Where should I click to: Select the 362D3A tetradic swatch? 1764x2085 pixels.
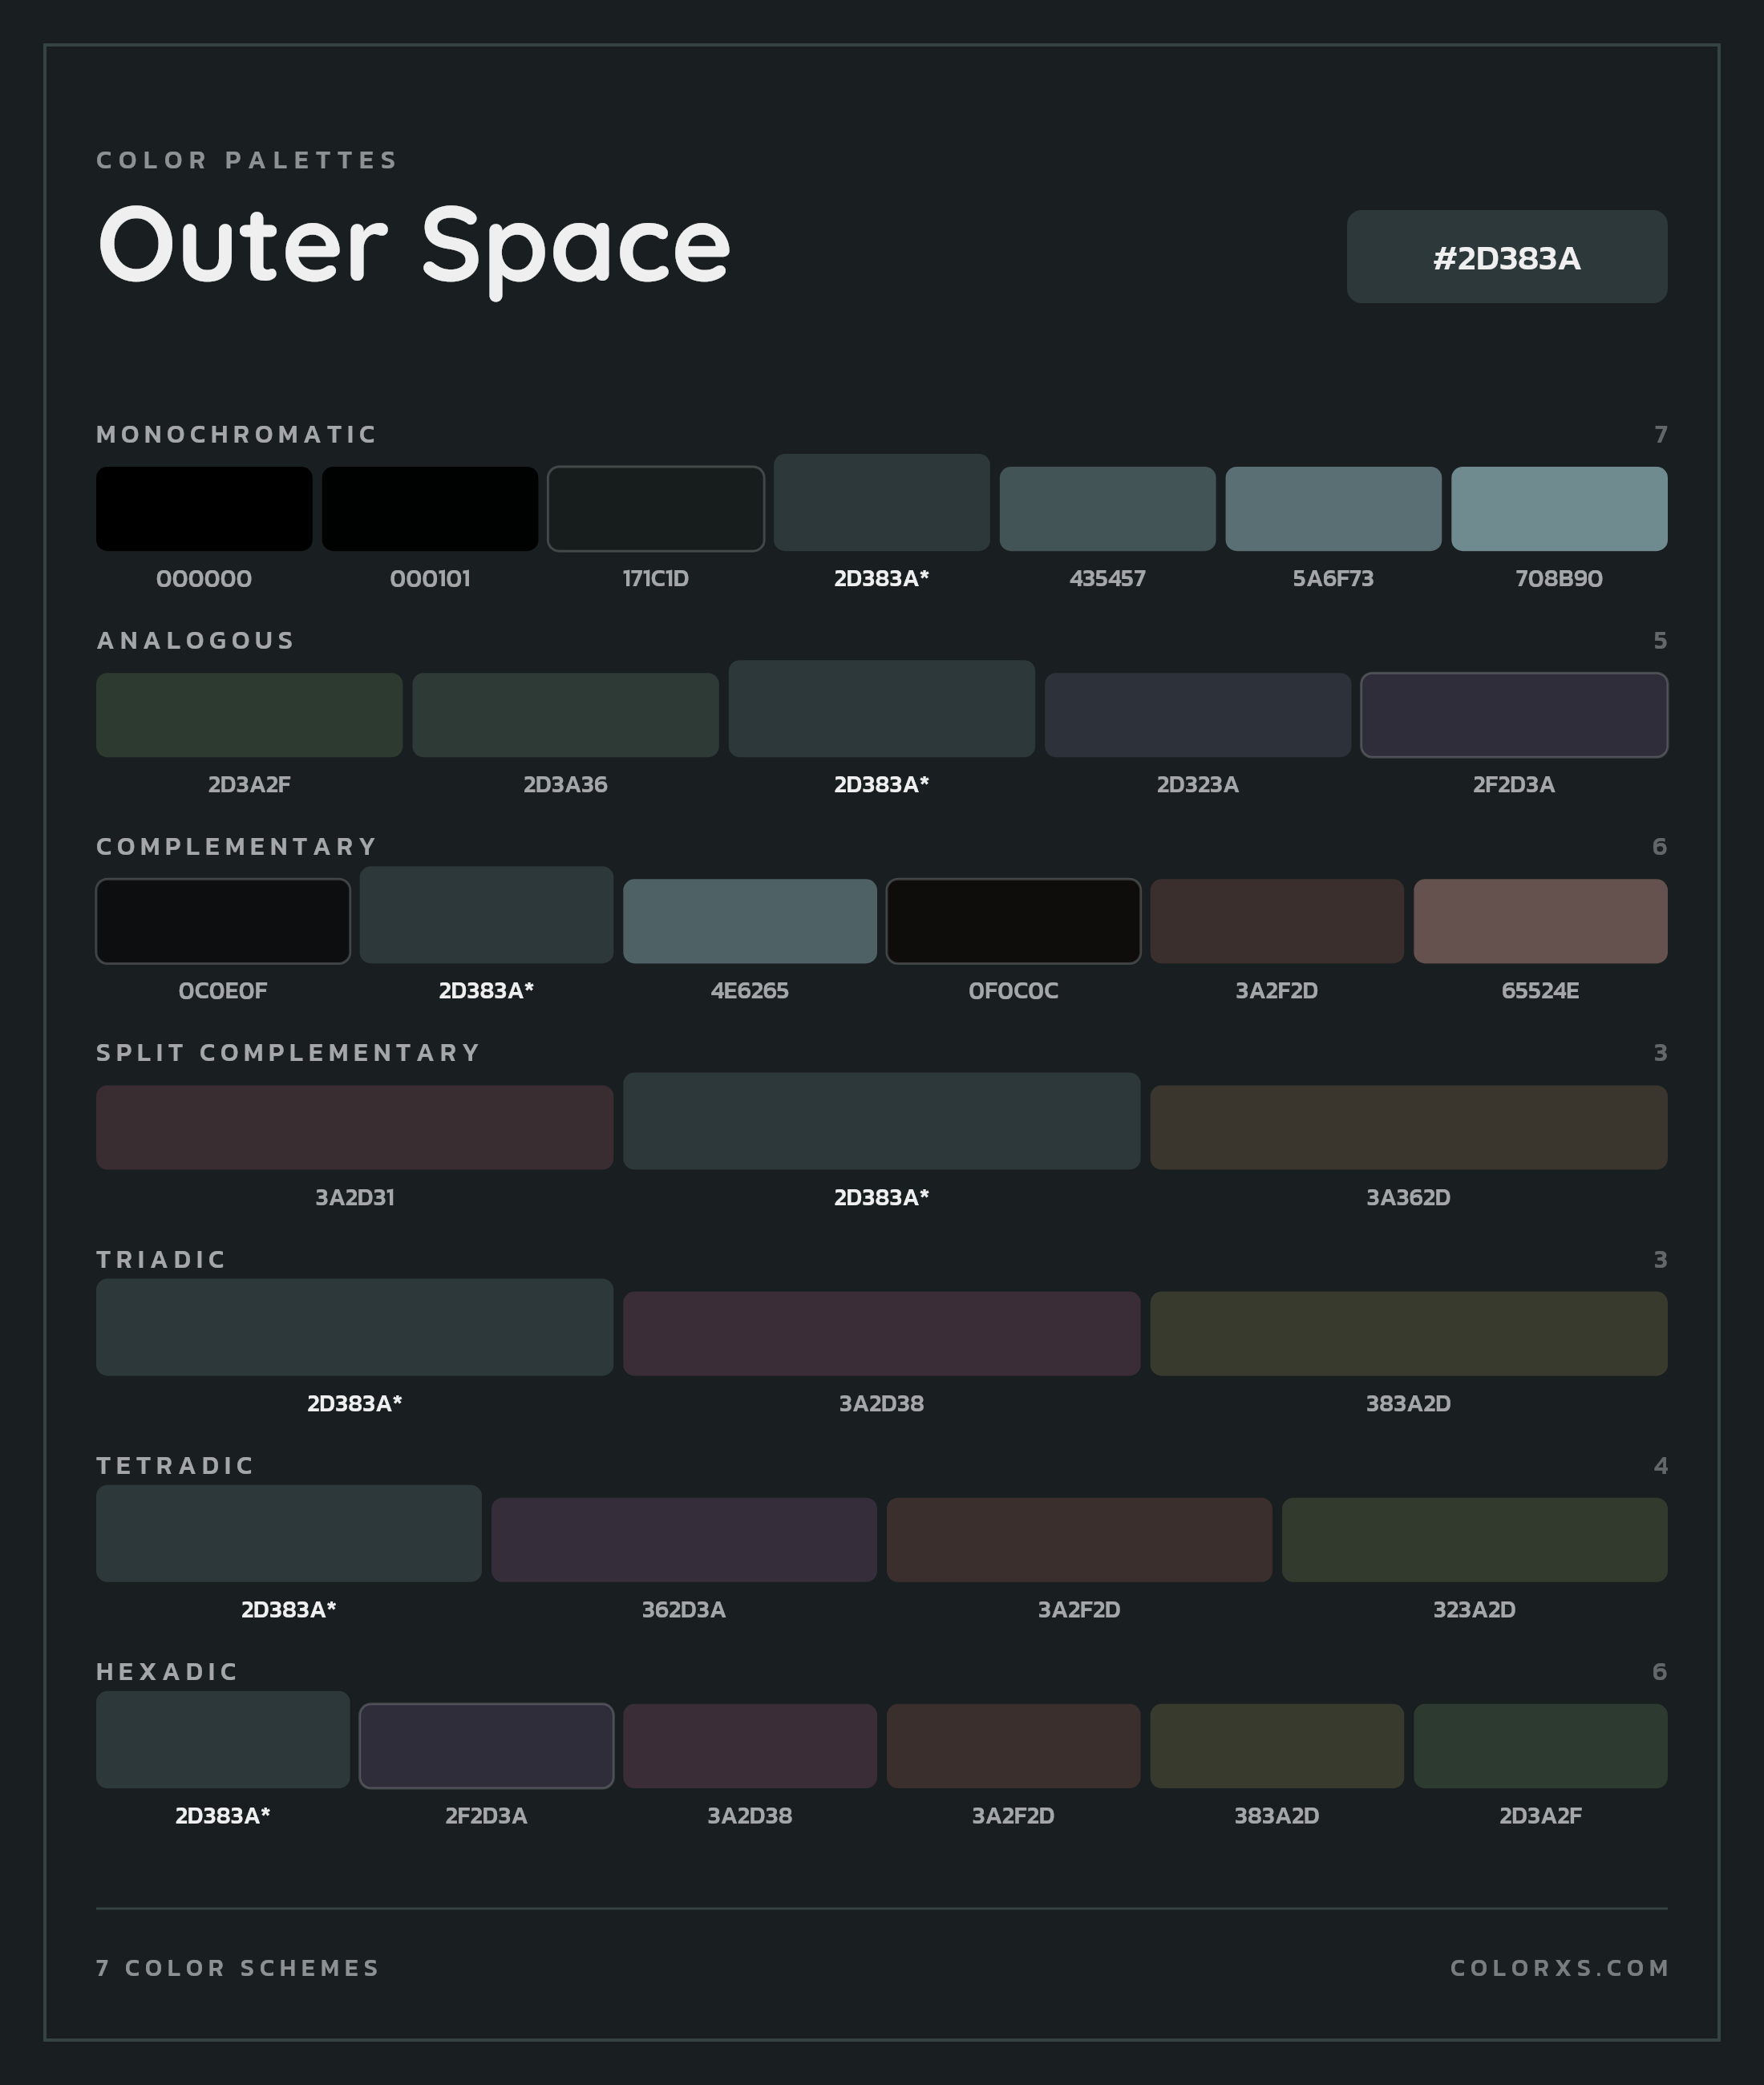684,1539
